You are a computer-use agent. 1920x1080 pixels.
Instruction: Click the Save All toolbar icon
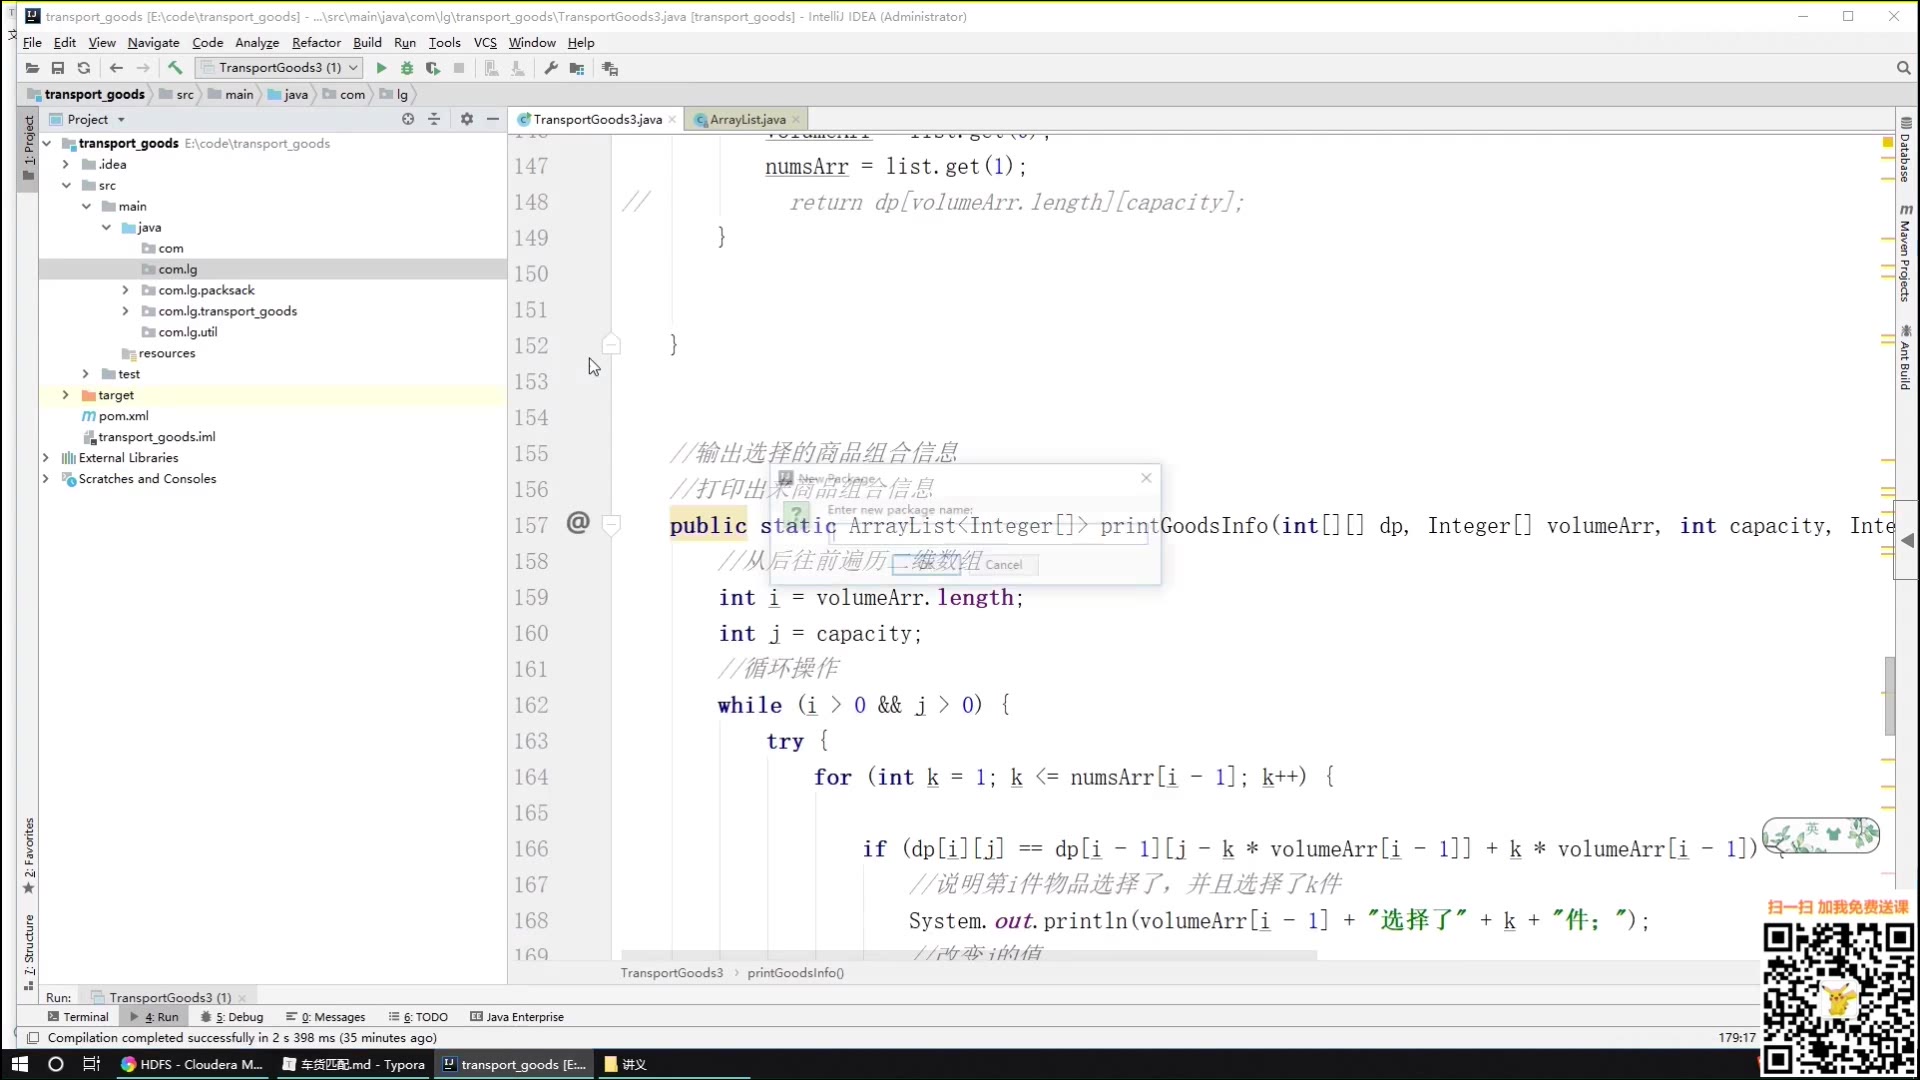[x=58, y=68]
